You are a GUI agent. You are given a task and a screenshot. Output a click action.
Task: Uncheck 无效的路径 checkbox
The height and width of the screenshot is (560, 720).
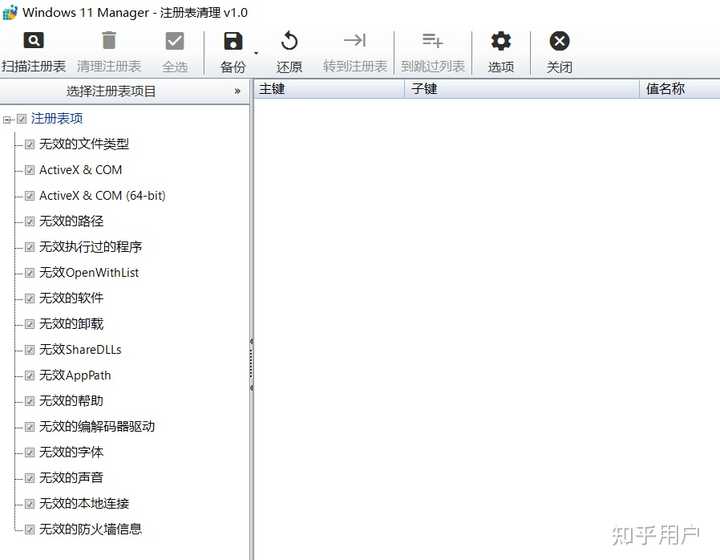[29, 222]
